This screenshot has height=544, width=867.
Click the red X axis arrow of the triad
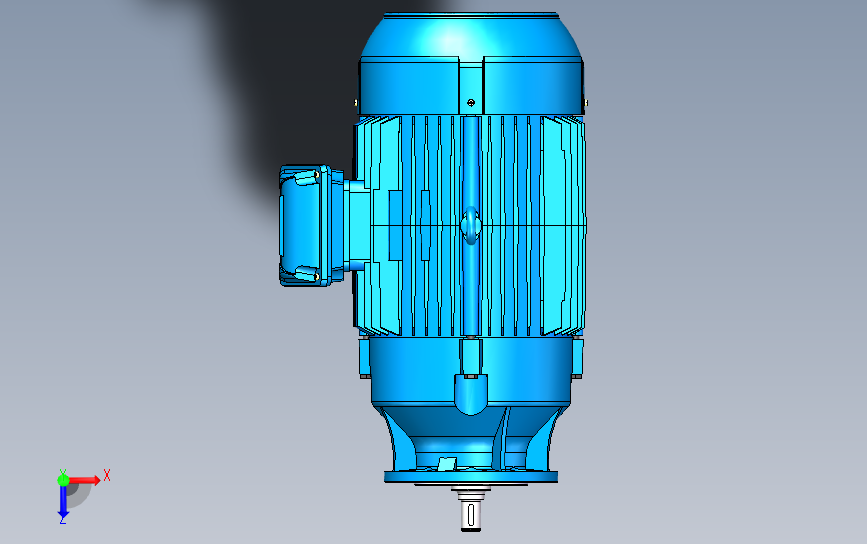pyautogui.click(x=85, y=480)
